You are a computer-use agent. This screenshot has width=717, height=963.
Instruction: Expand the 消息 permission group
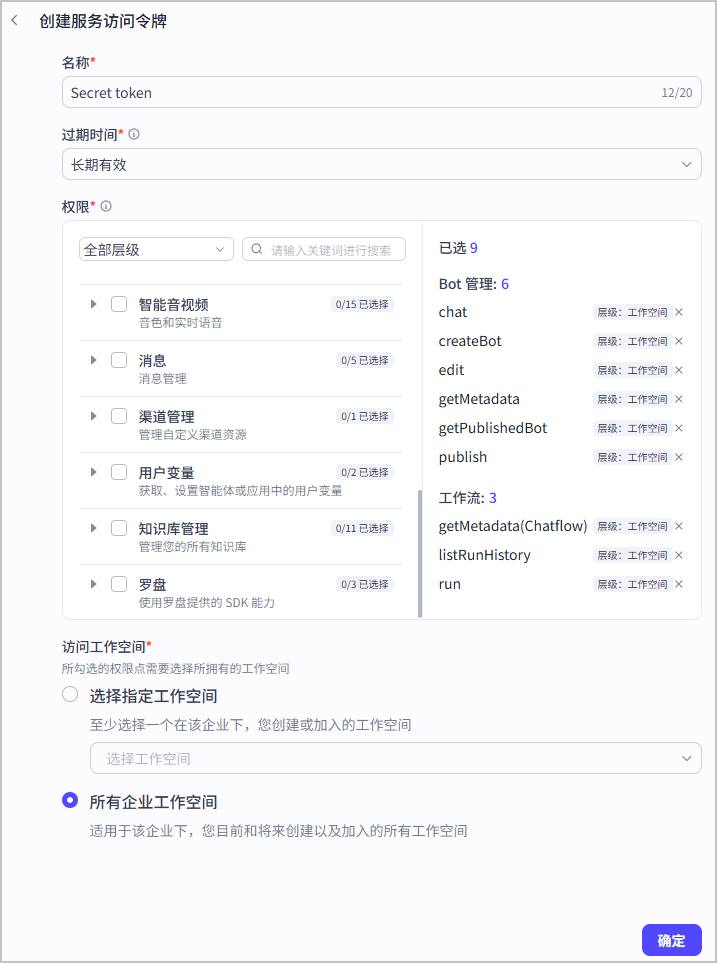coord(93,360)
